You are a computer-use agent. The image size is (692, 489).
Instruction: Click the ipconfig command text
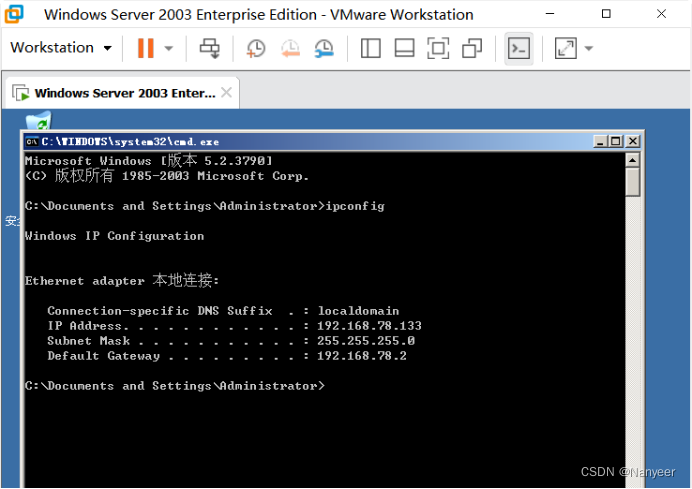[355, 206]
